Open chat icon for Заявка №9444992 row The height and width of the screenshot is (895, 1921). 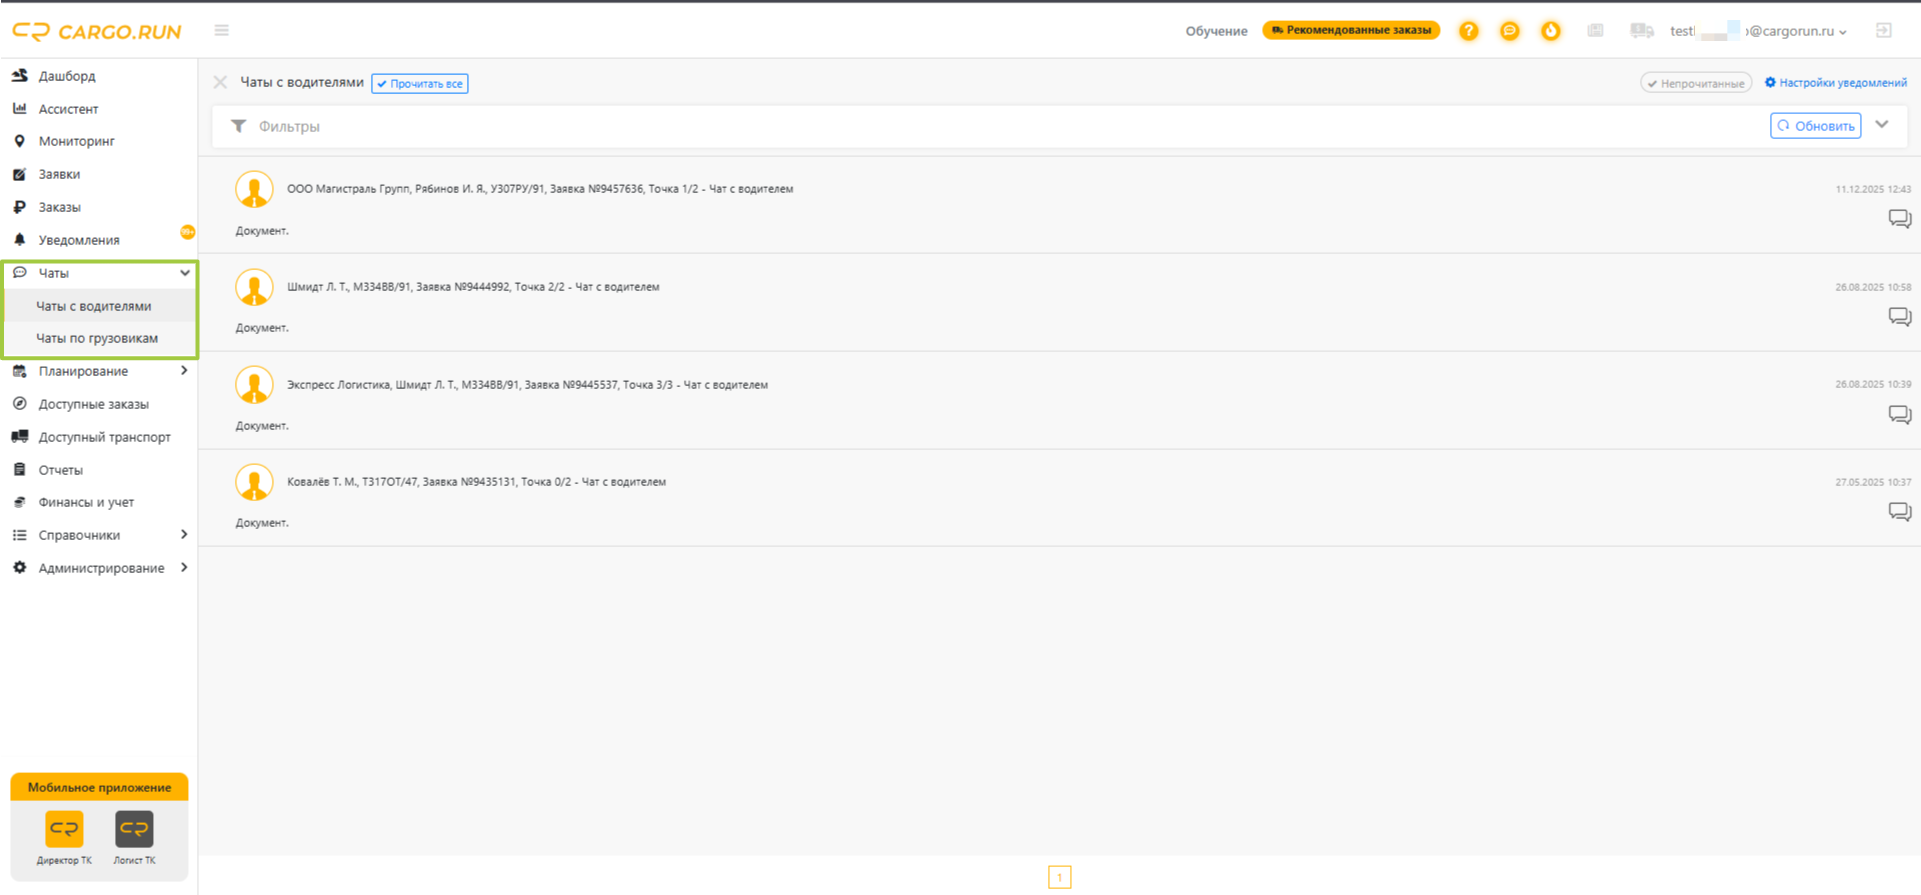point(1900,316)
